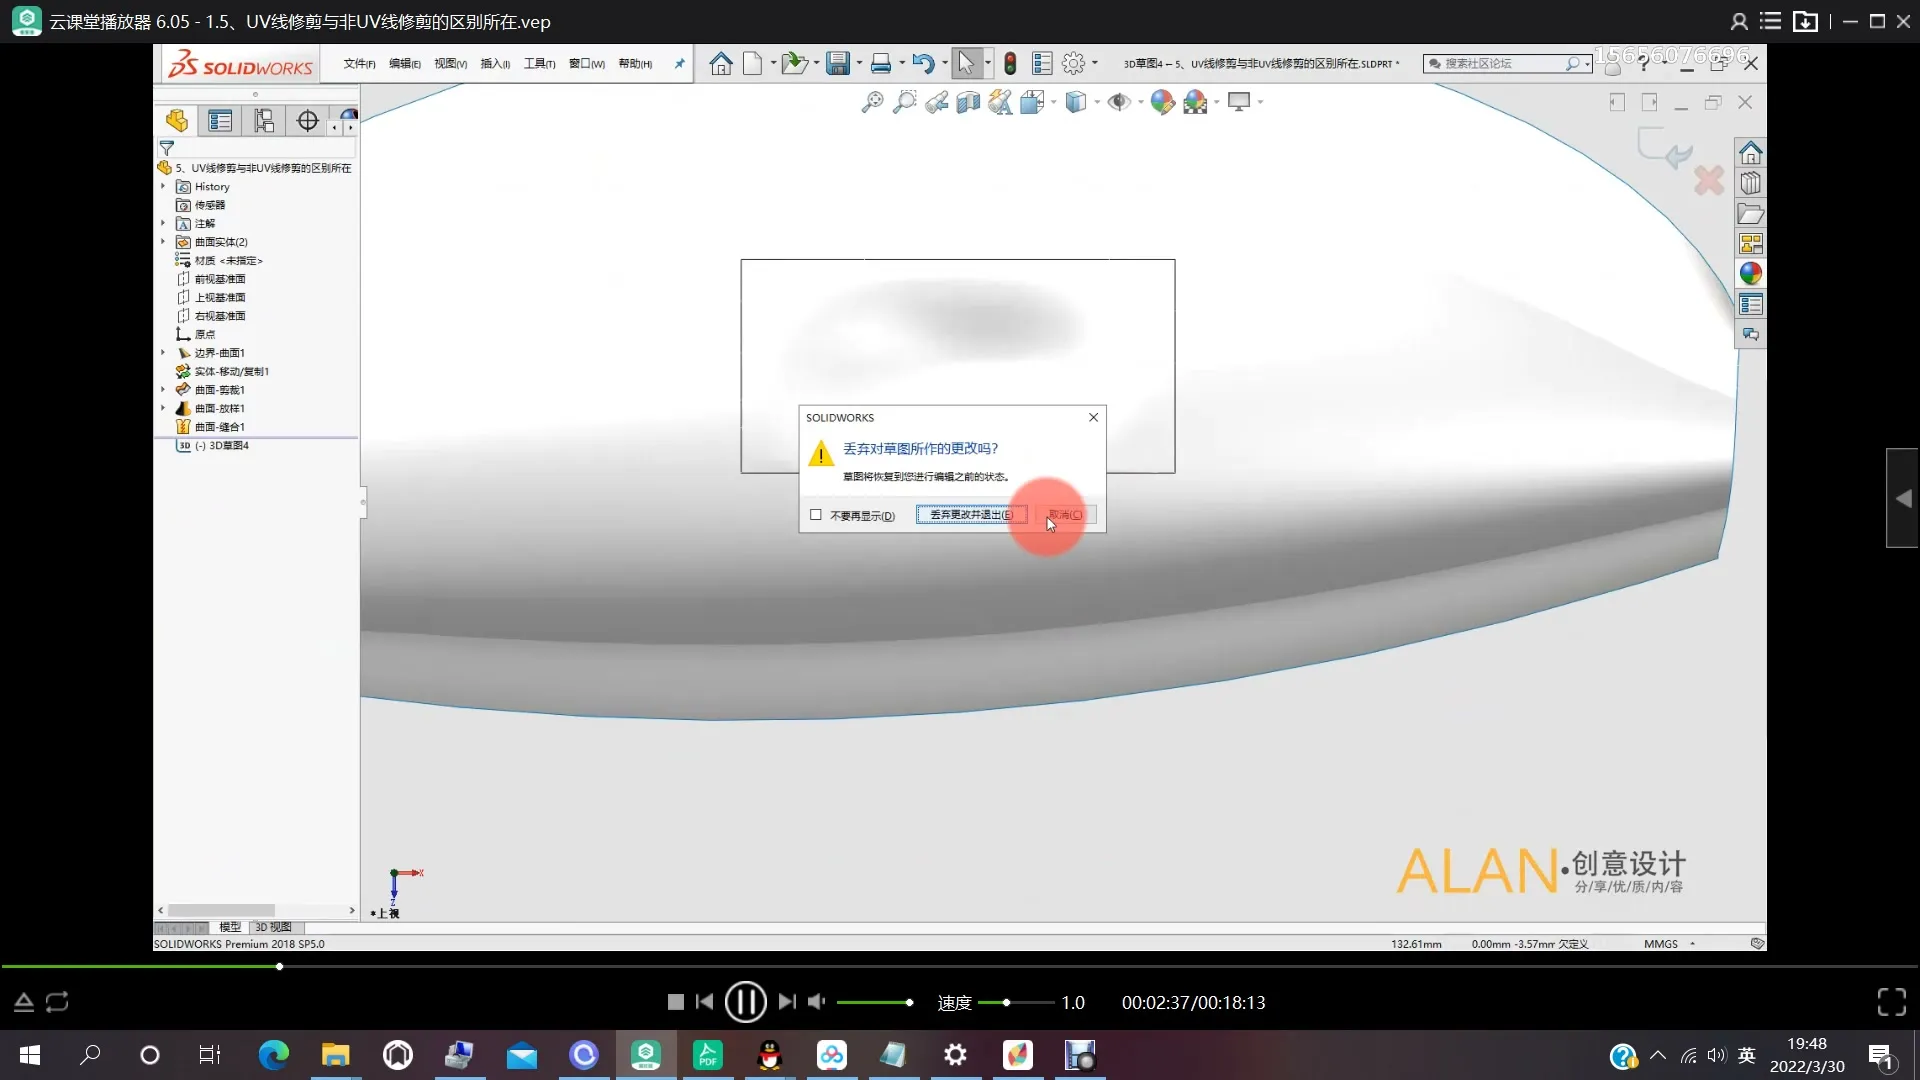Expand the 曲面-放样1 feature node
Viewport: 1920px width, 1080px height.
(163, 408)
